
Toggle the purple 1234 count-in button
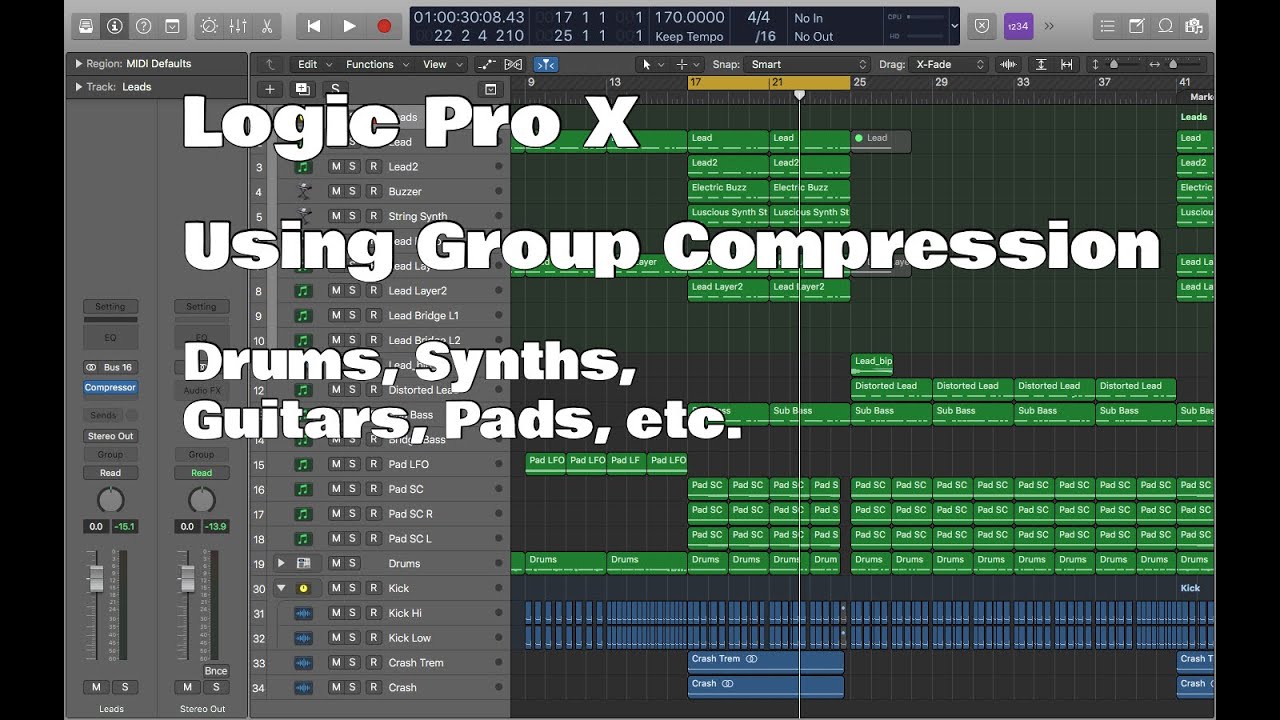point(1018,26)
